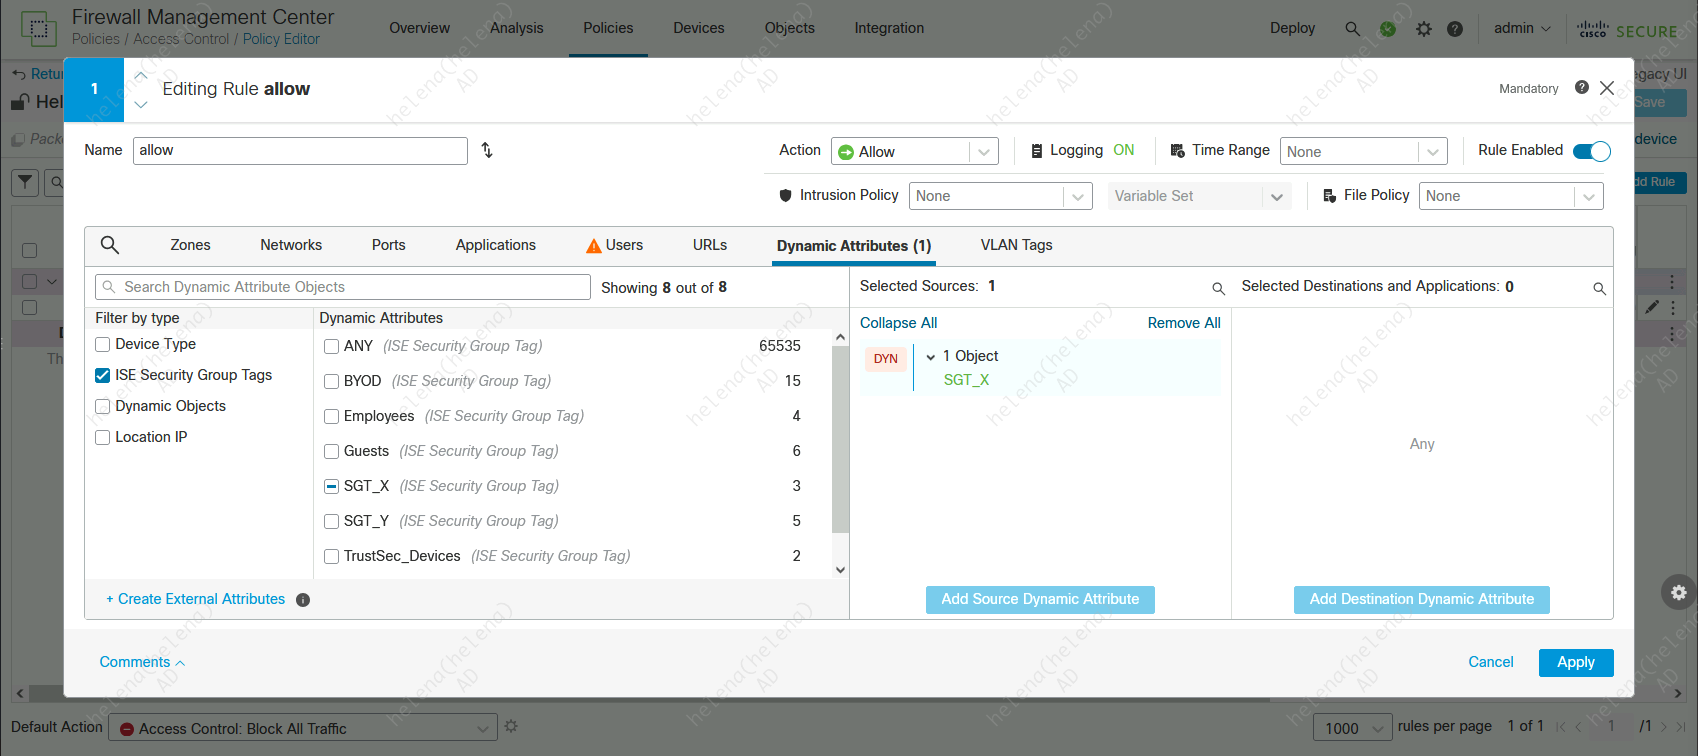The image size is (1698, 756).
Task: Click the info icon next to Create External Attributes
Action: pos(303,600)
